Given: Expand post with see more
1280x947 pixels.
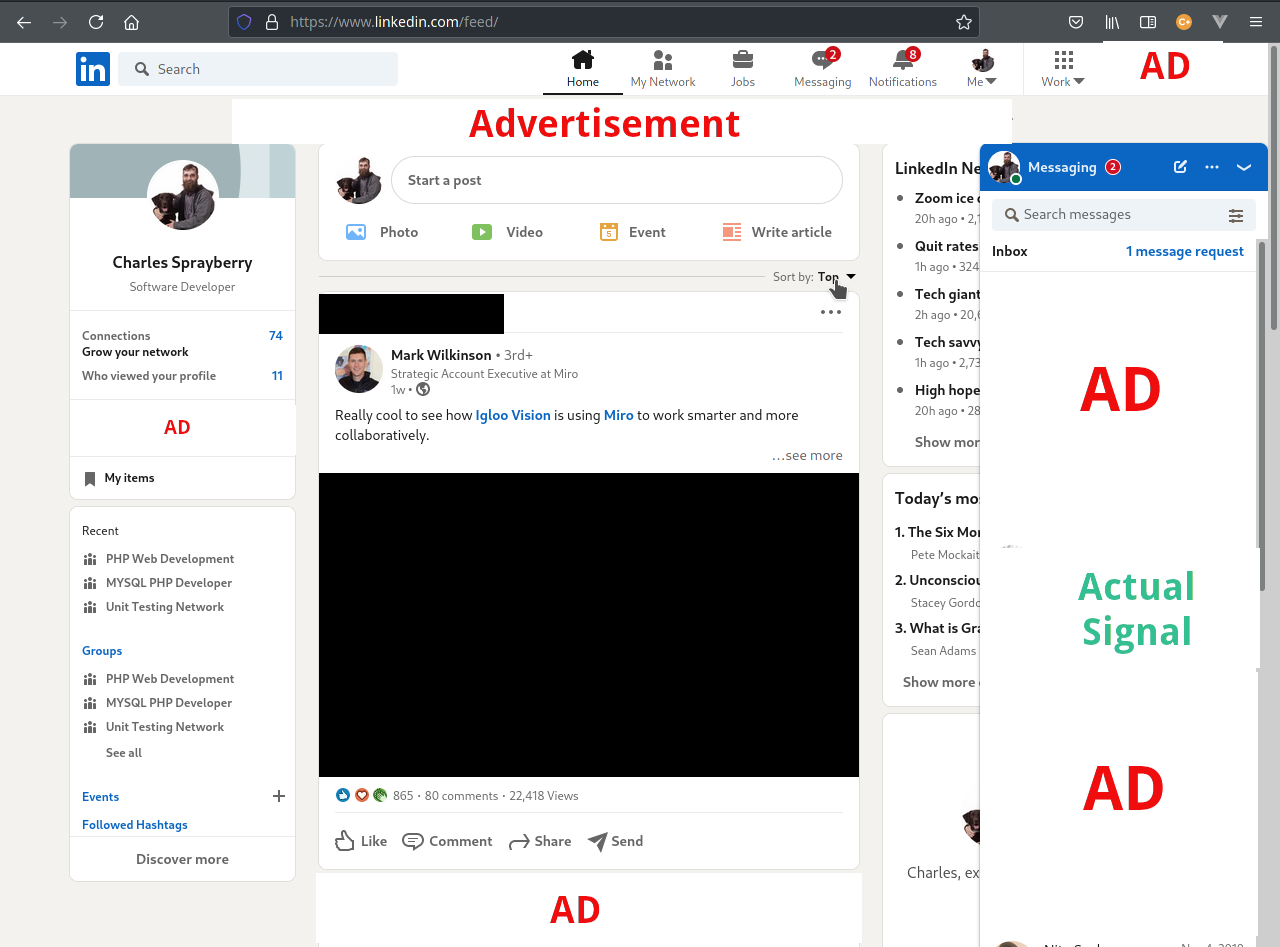Looking at the screenshot, I should (807, 456).
